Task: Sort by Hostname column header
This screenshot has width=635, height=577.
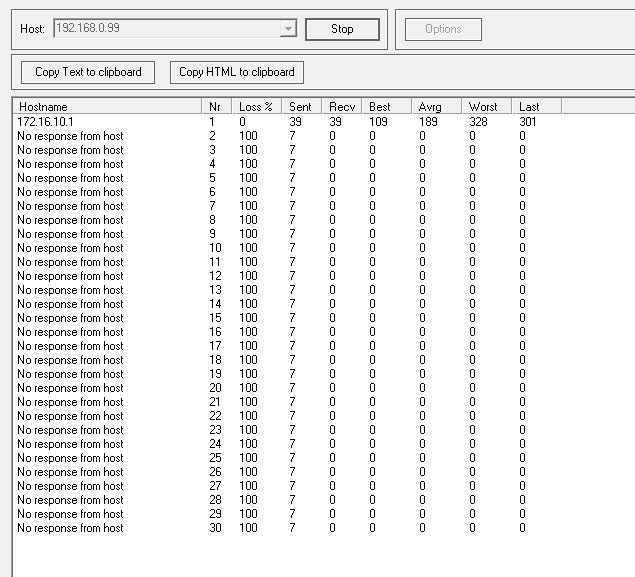Action: pos(107,107)
